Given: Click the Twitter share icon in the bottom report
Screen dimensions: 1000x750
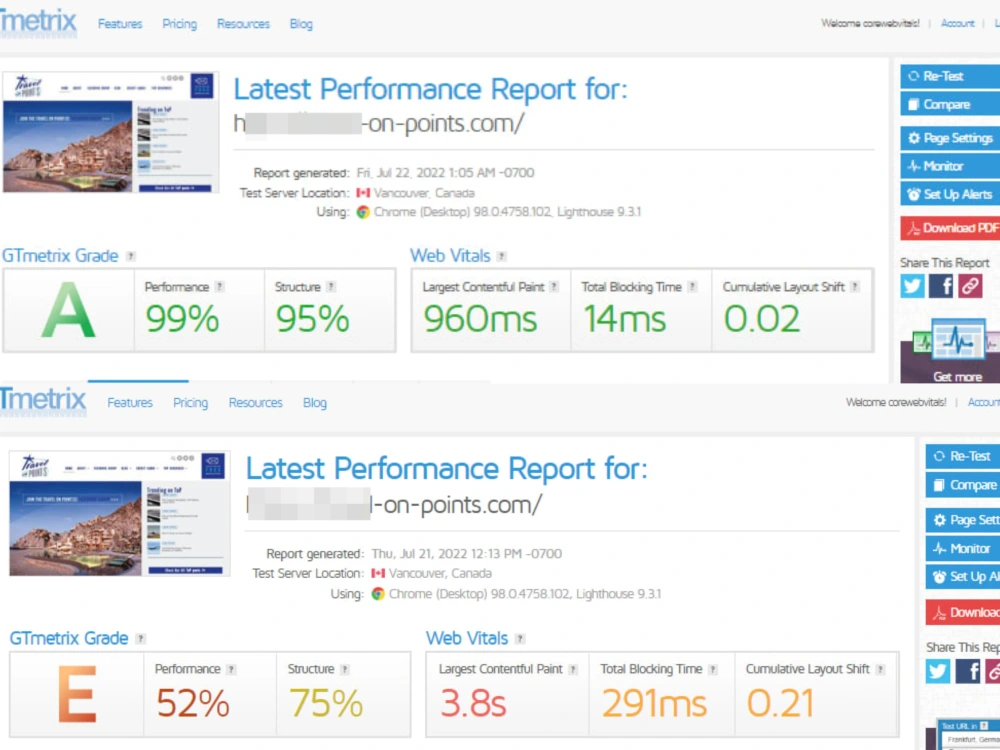Looking at the screenshot, I should point(938,672).
